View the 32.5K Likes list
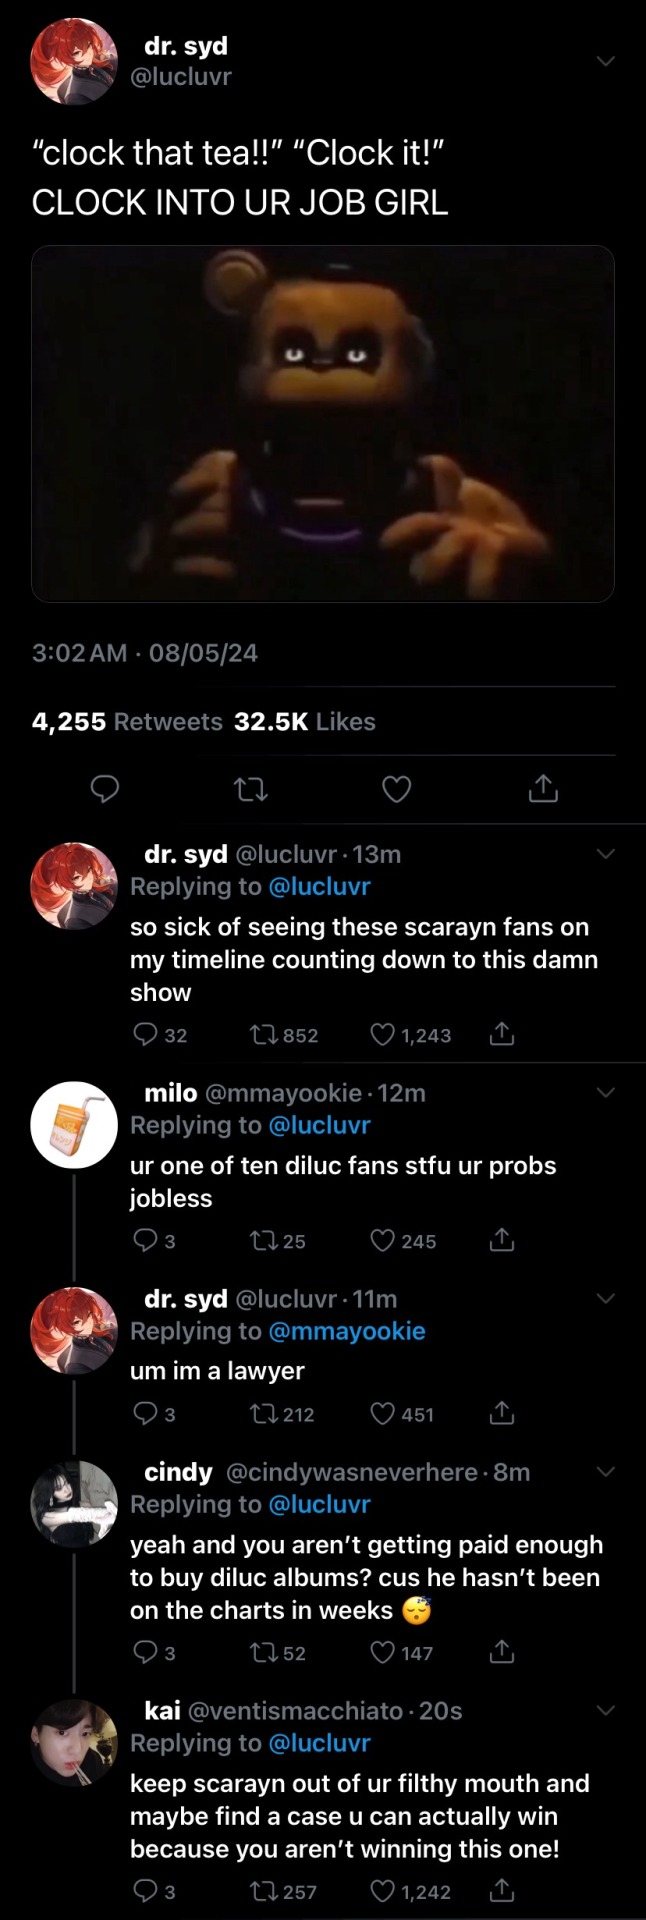Screen dimensions: 646x1920 click(305, 722)
